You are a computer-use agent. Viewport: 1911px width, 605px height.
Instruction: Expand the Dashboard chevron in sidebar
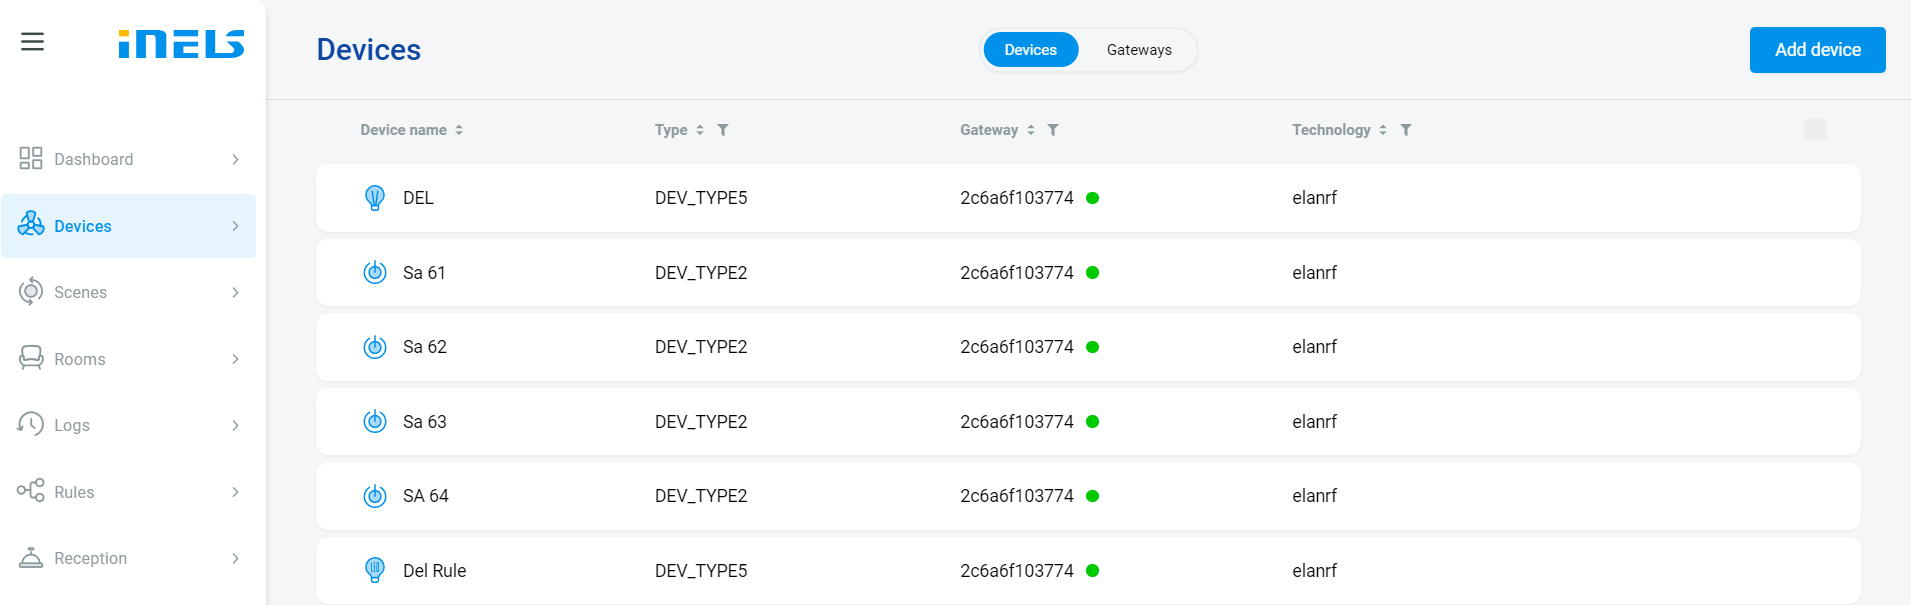click(235, 160)
